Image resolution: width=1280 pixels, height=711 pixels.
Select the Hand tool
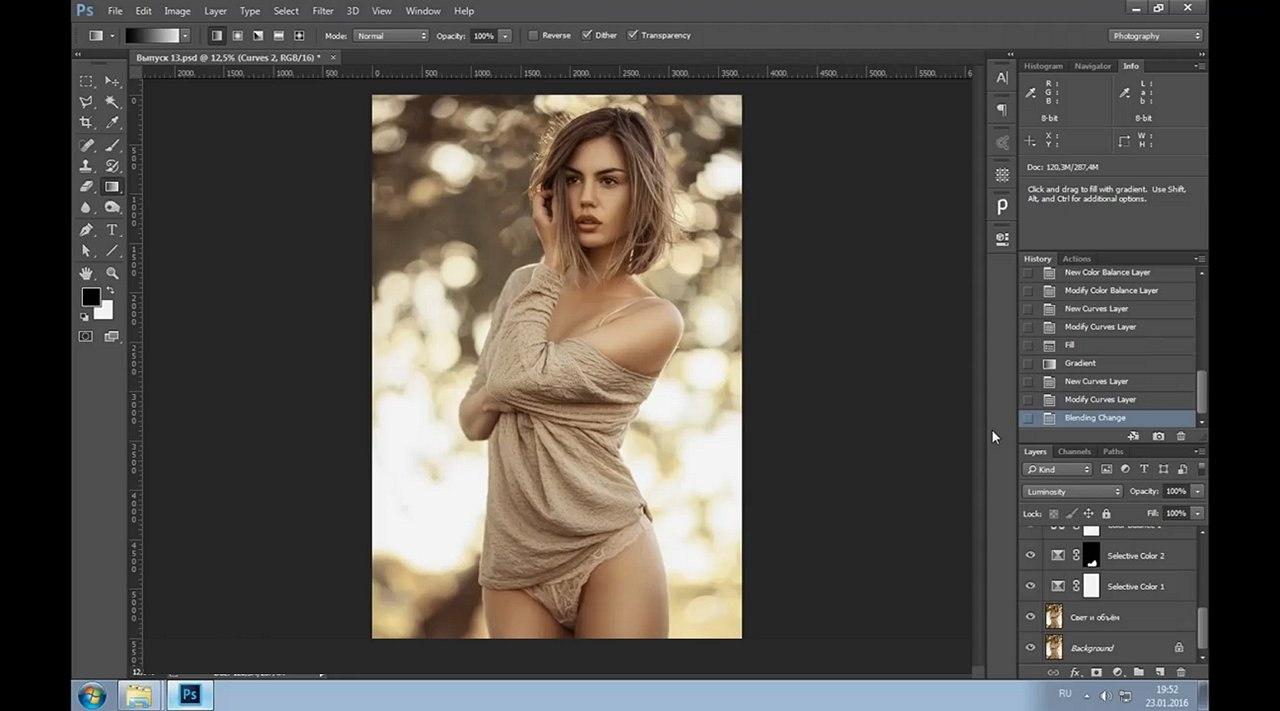pos(87,273)
